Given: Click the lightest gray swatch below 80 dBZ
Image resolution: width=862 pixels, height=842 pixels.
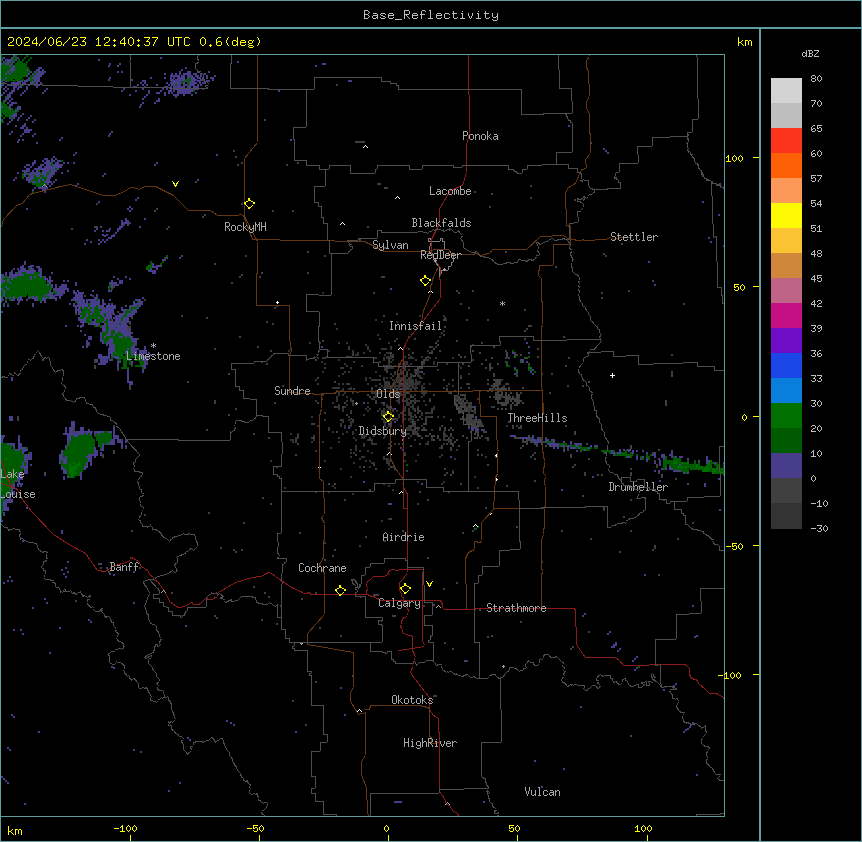Looking at the screenshot, I should 786,91.
